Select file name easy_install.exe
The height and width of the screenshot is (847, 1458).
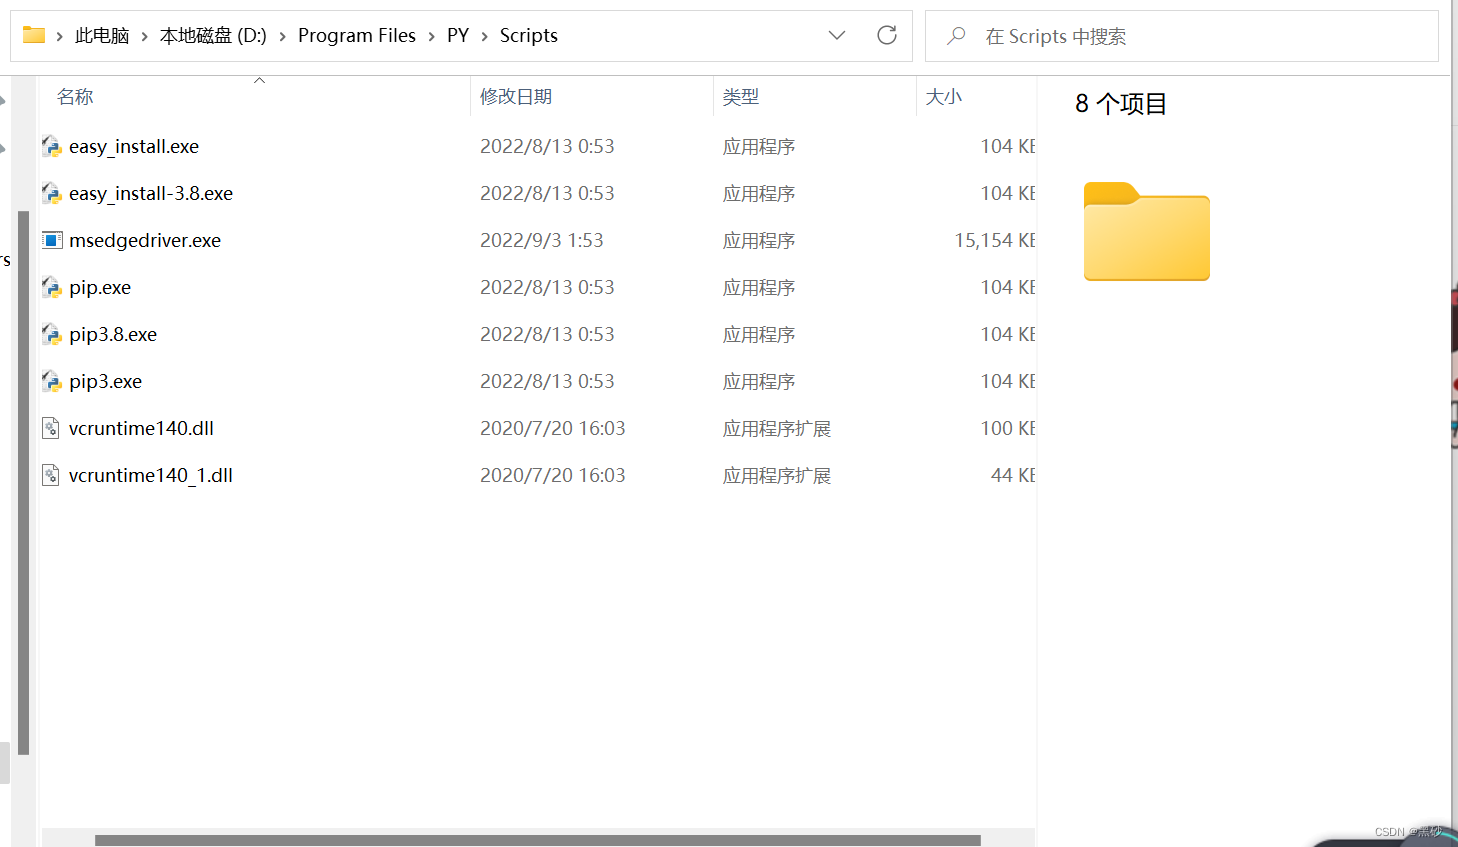(x=134, y=147)
